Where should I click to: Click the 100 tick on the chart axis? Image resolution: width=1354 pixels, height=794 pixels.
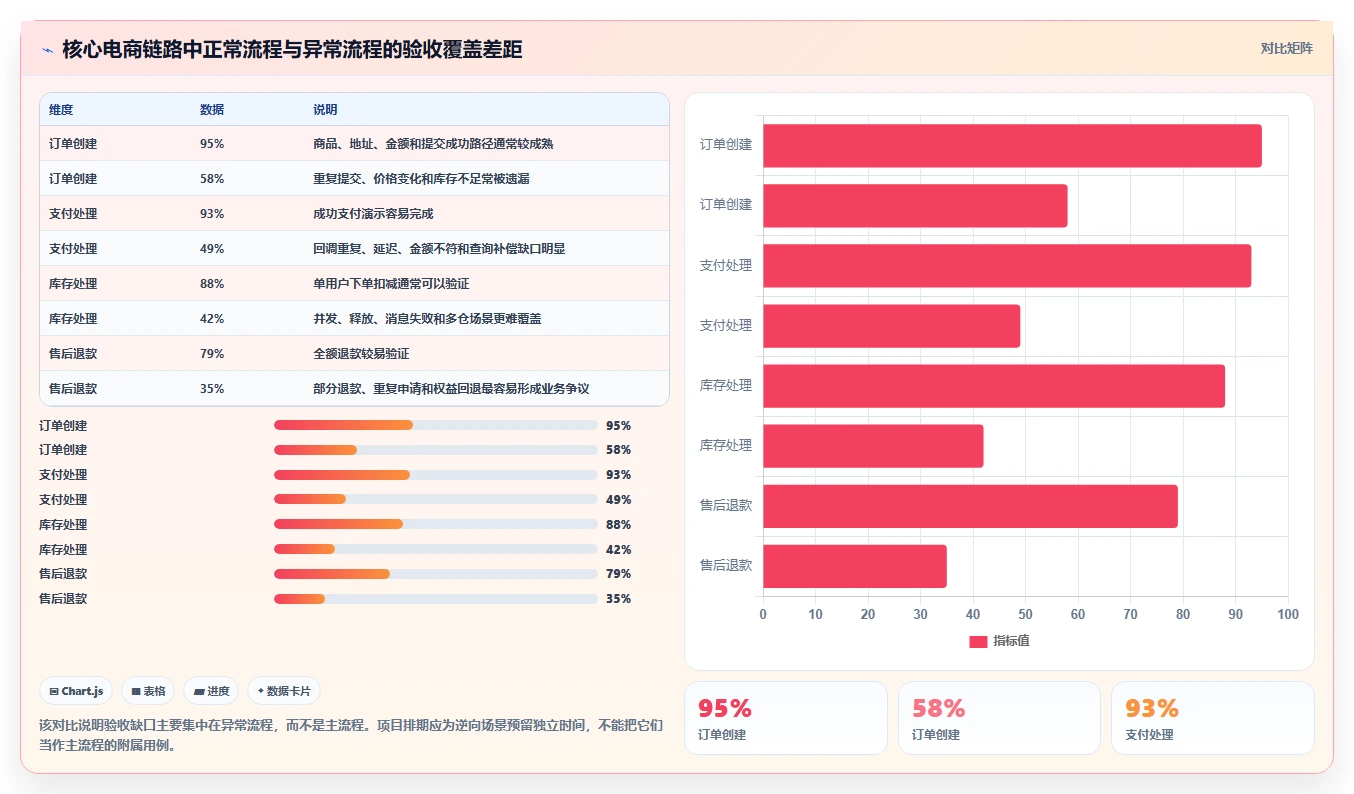tap(1288, 614)
